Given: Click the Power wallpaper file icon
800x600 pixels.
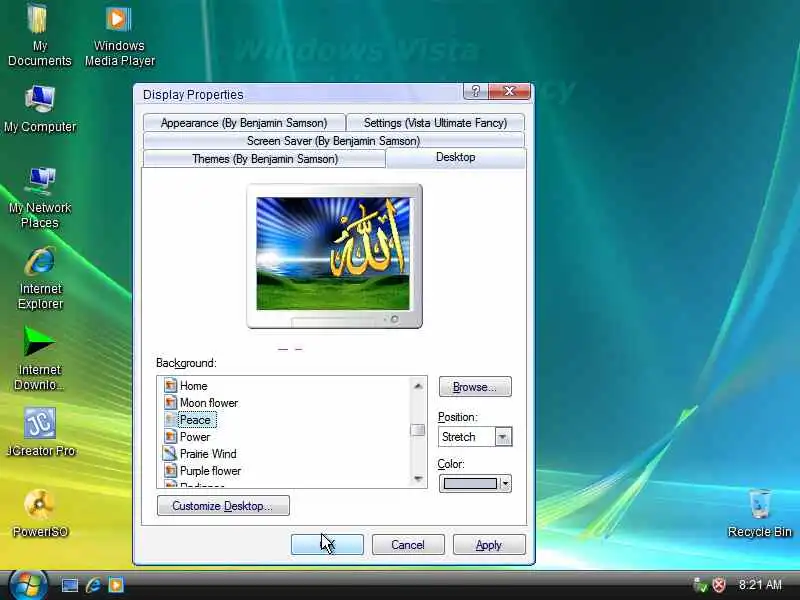Looking at the screenshot, I should (170, 437).
